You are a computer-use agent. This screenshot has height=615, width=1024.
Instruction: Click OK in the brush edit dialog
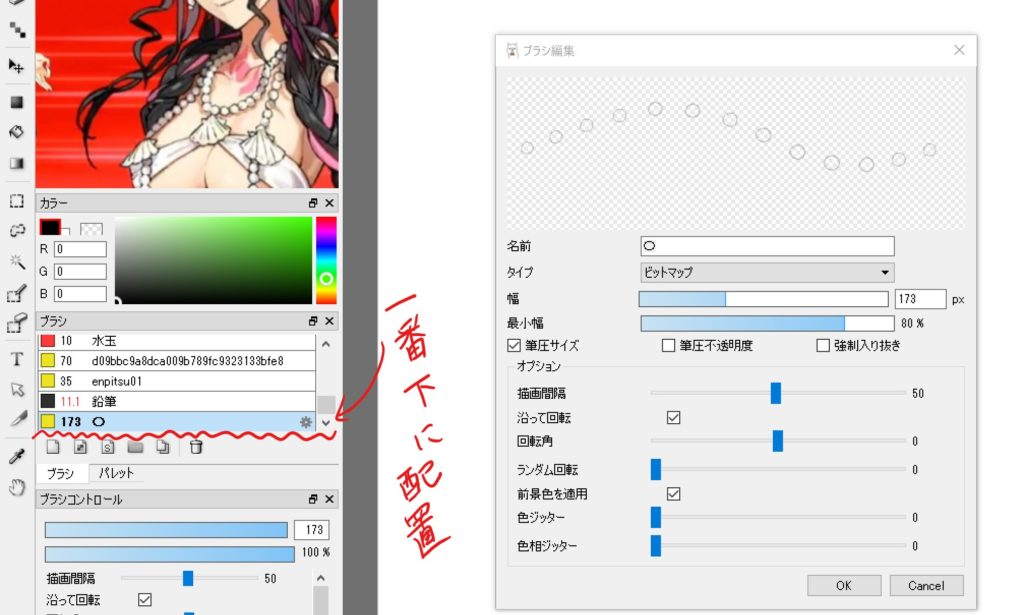click(x=844, y=585)
